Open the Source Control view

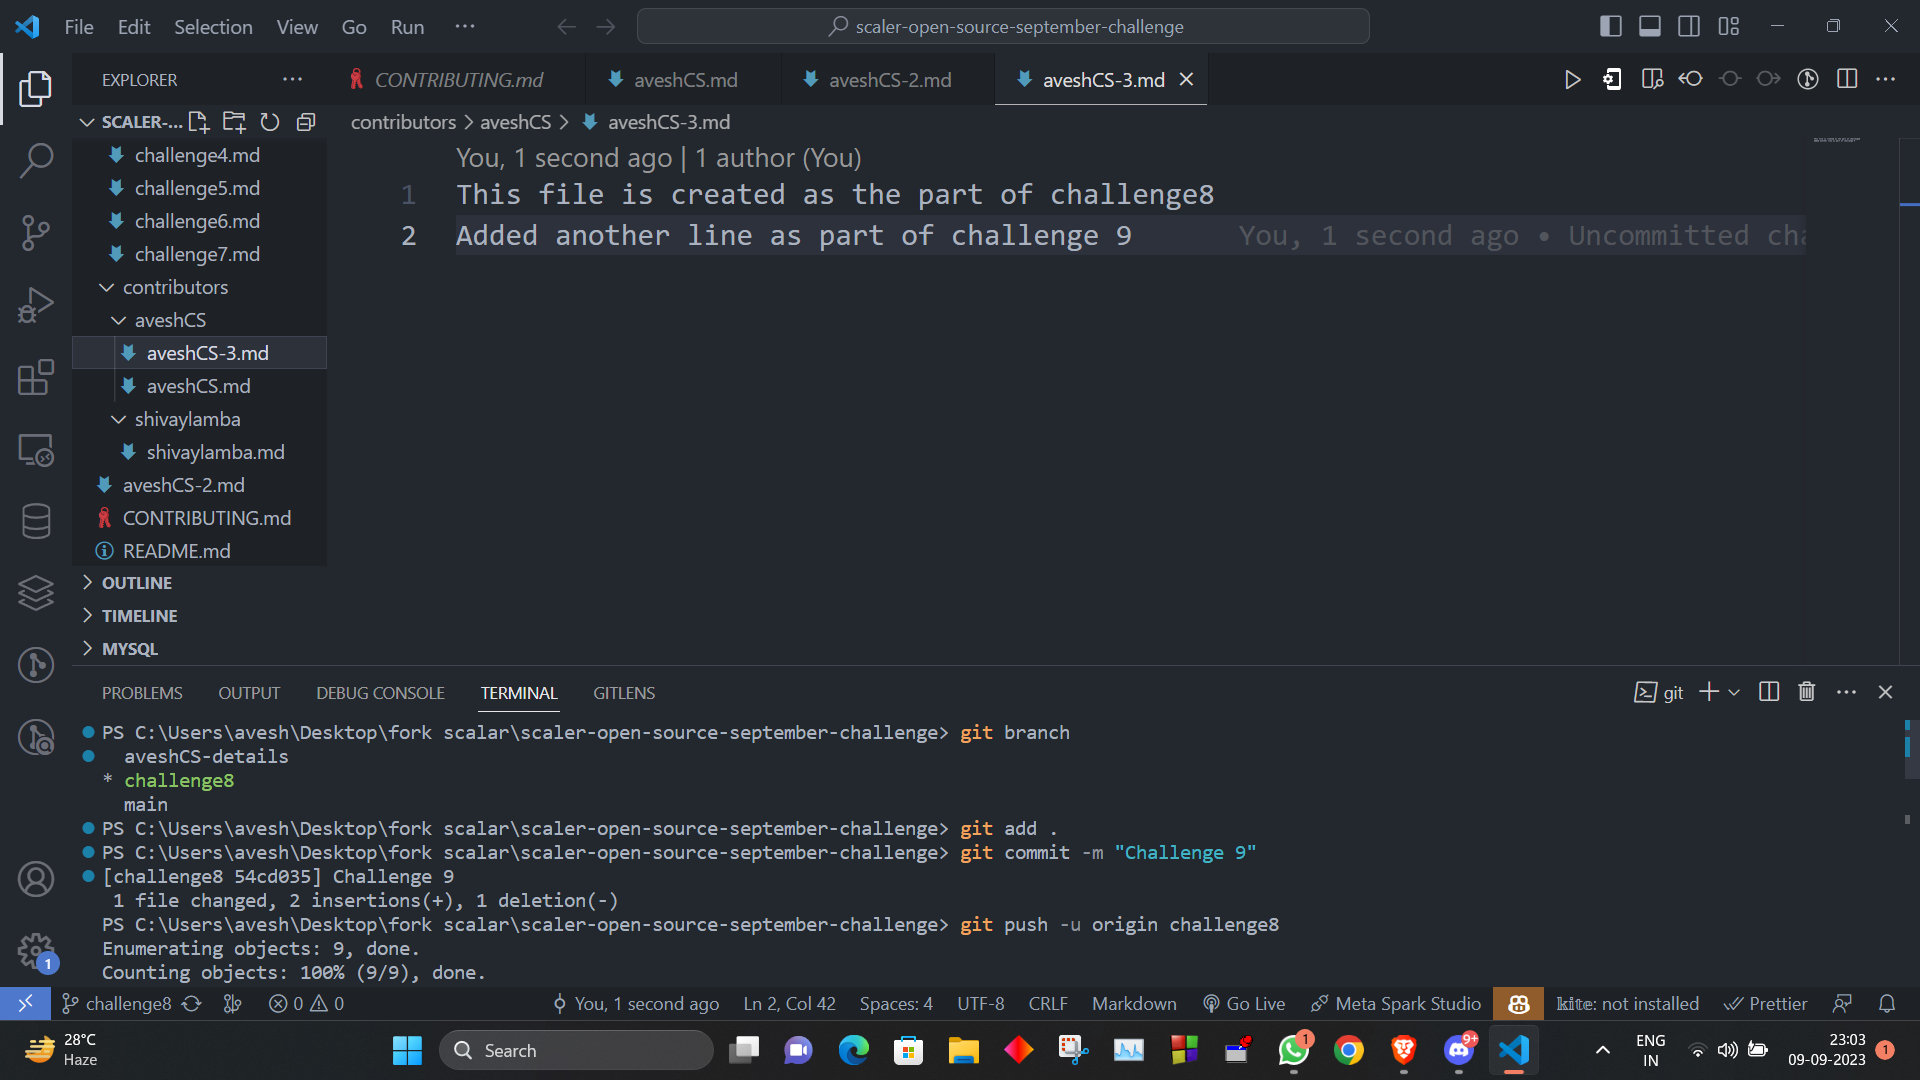coord(36,232)
